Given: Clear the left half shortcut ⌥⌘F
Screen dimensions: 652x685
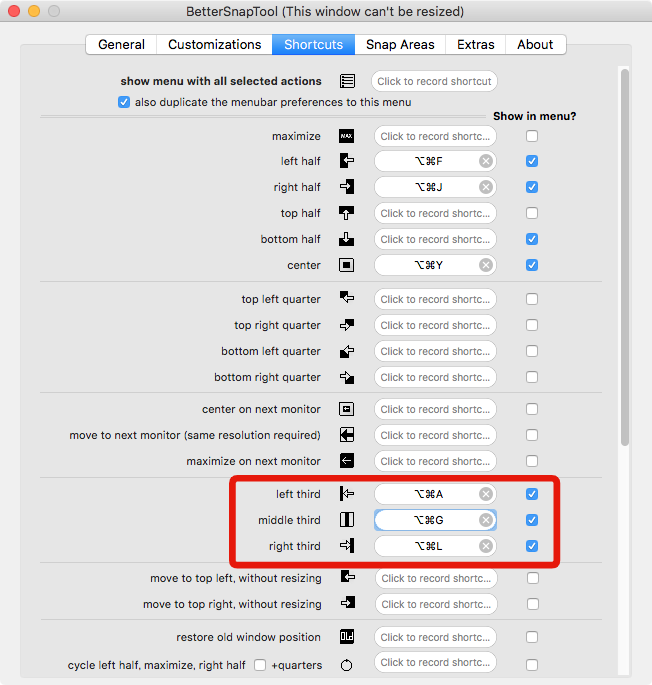Looking at the screenshot, I should click(x=486, y=161).
